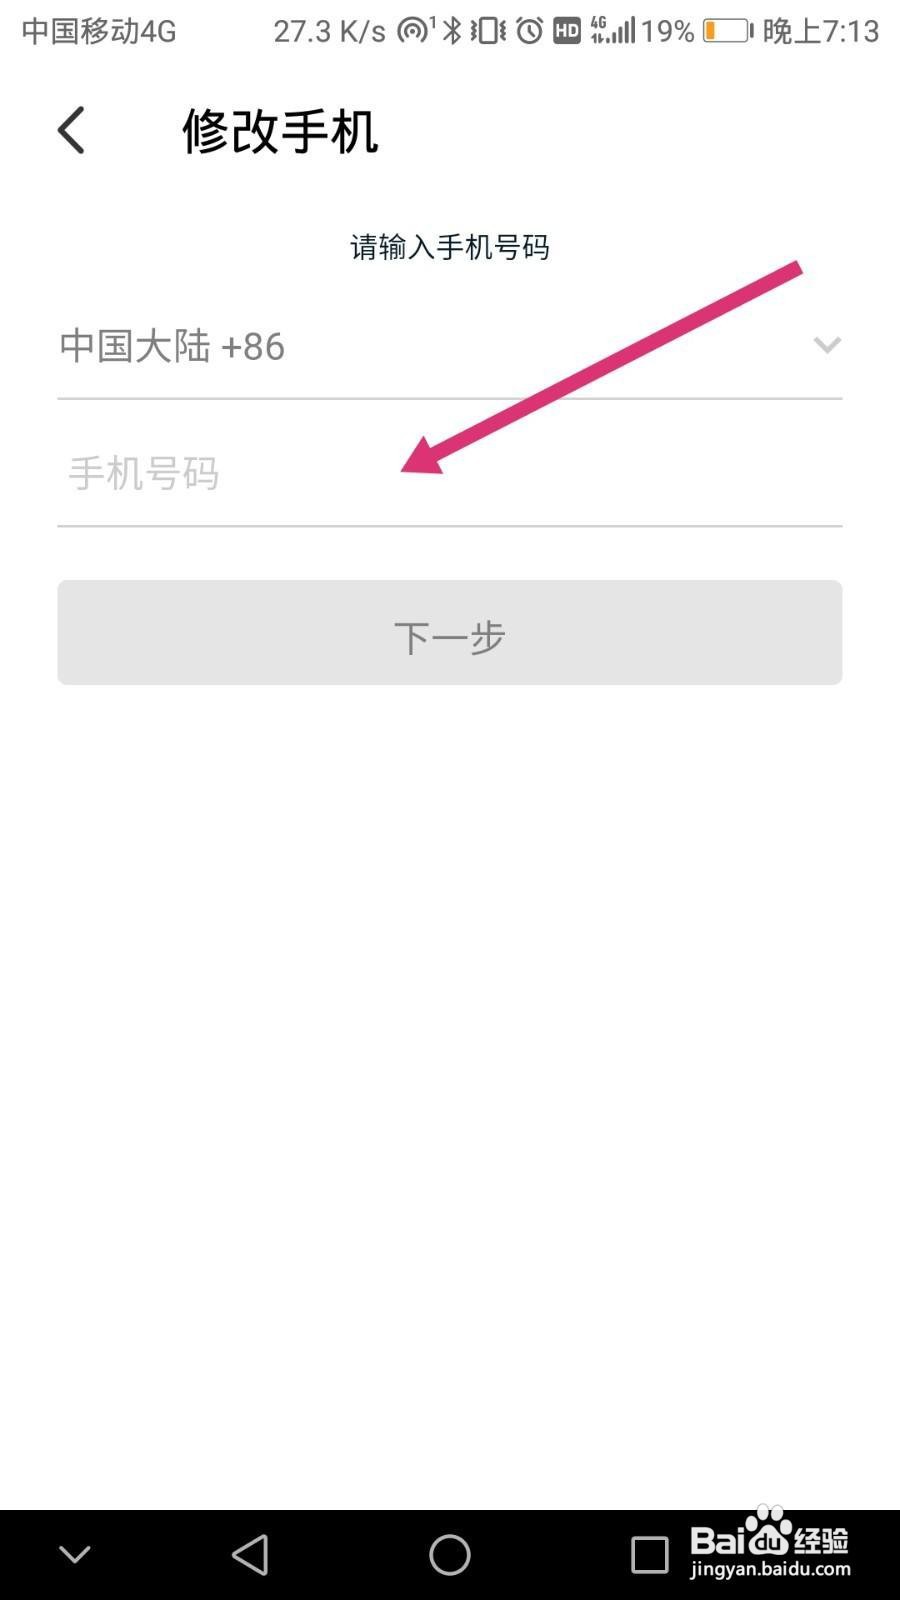
Task: Tap the alarm clock status icon
Action: click(530, 31)
